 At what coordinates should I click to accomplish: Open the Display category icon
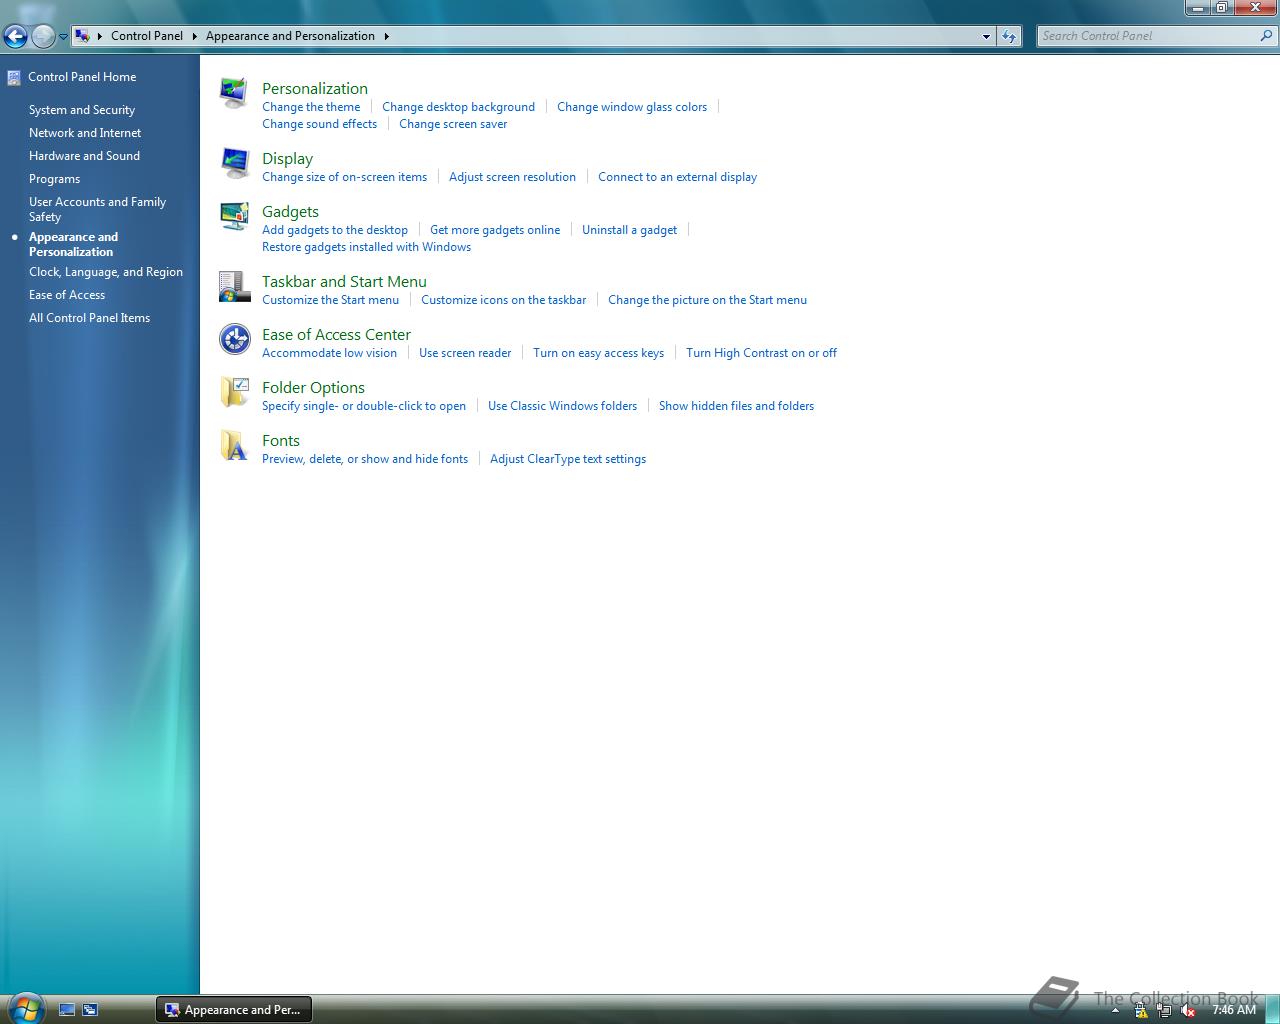click(x=234, y=164)
